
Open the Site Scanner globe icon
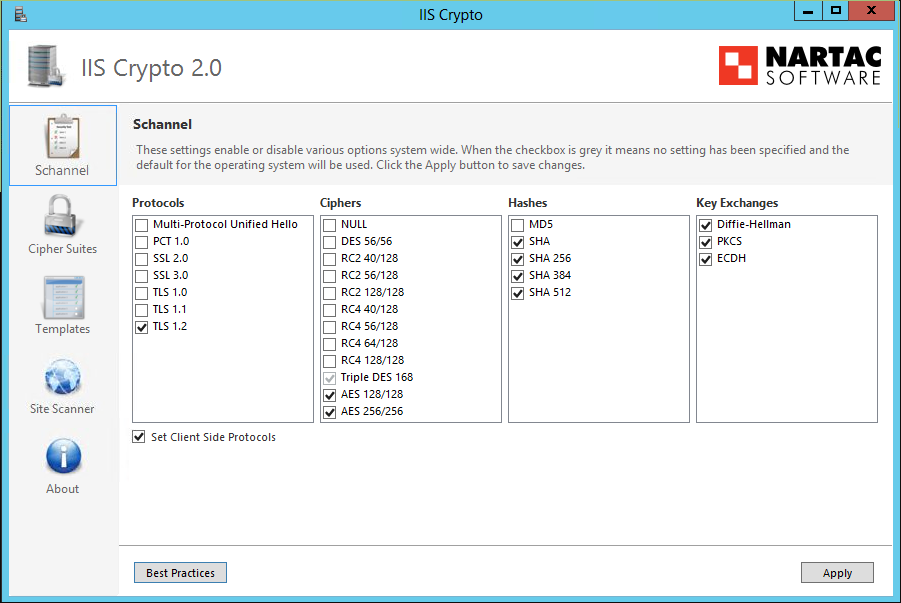pyautogui.click(x=63, y=377)
